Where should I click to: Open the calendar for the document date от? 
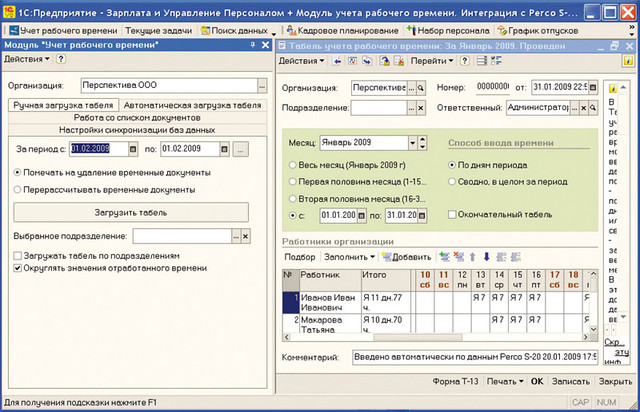click(x=593, y=87)
